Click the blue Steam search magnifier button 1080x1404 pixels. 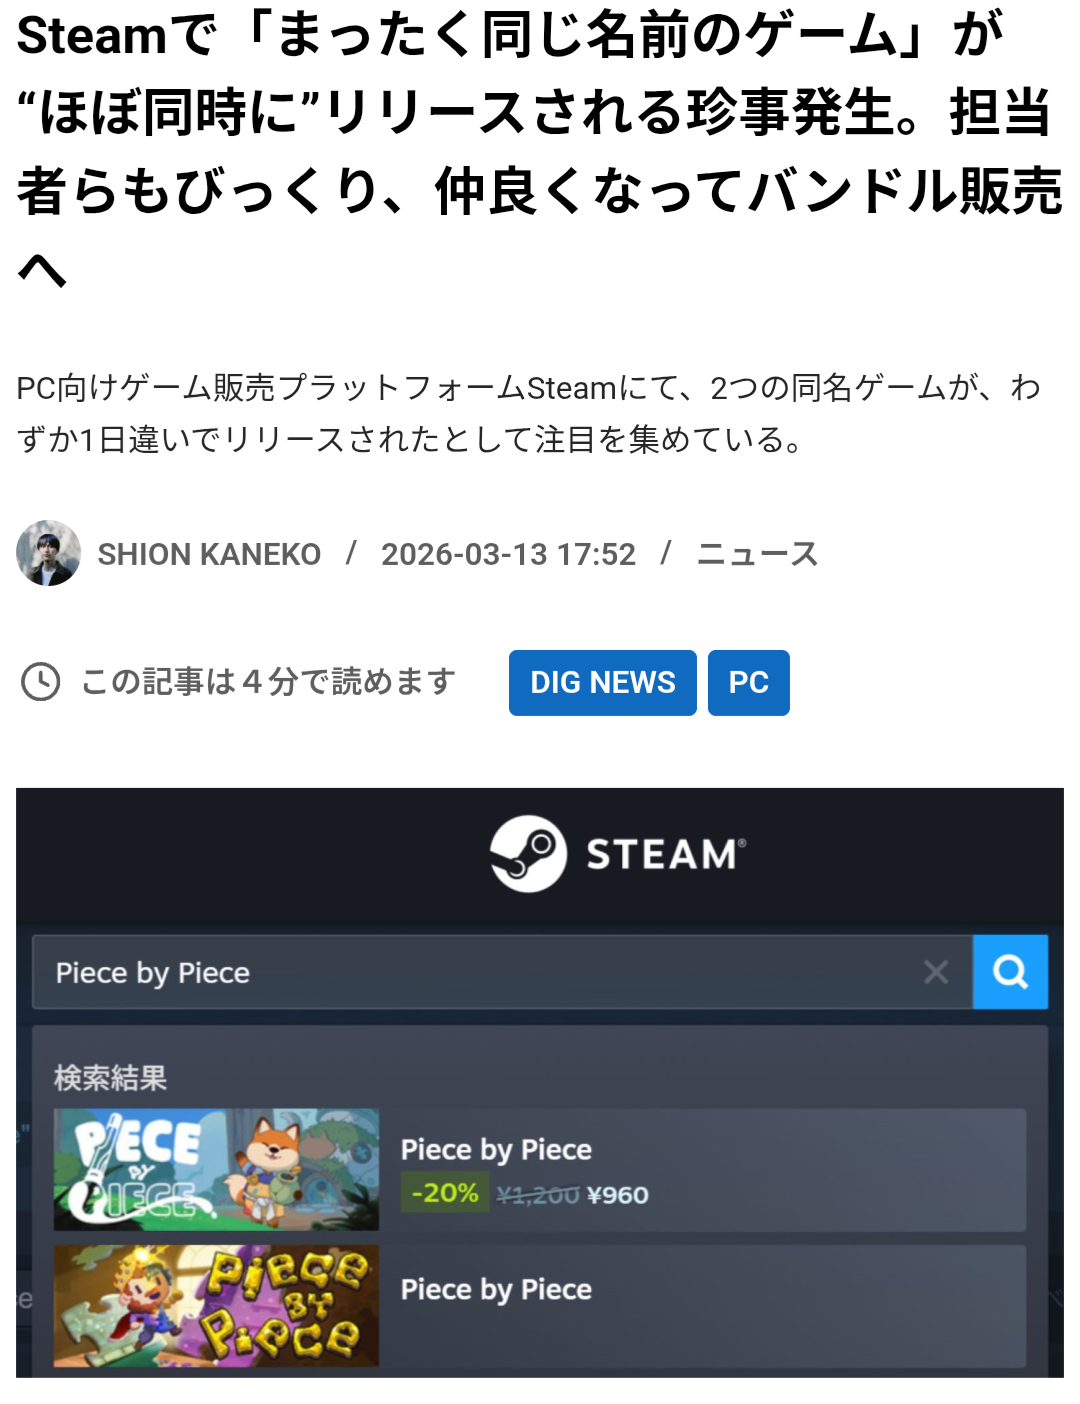tap(1010, 971)
